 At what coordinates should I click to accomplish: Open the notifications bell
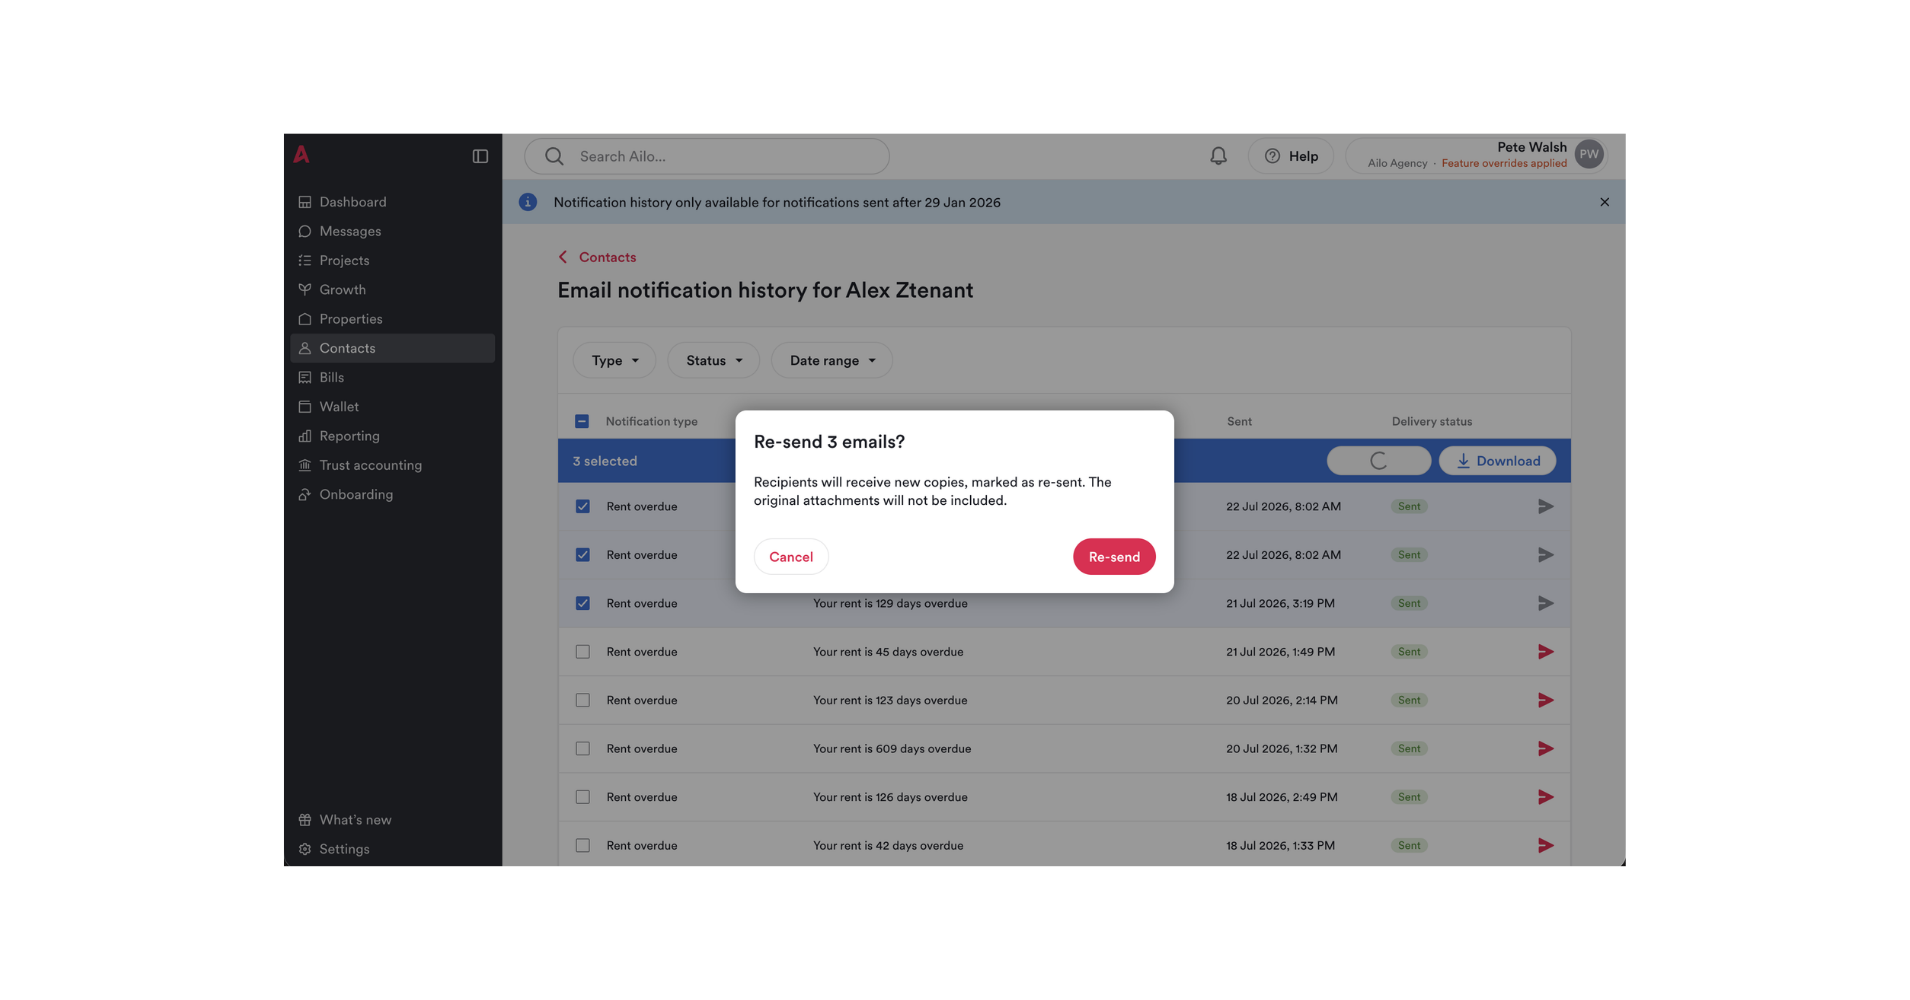1218,156
